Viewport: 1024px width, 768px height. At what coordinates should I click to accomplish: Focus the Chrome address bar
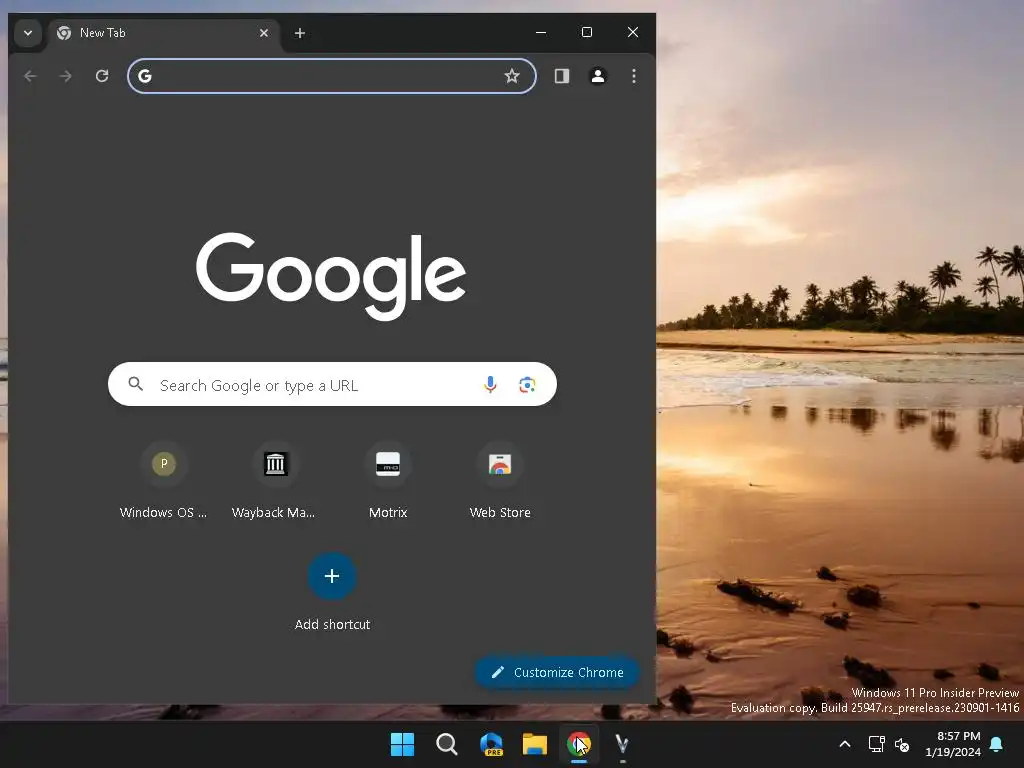pyautogui.click(x=332, y=76)
